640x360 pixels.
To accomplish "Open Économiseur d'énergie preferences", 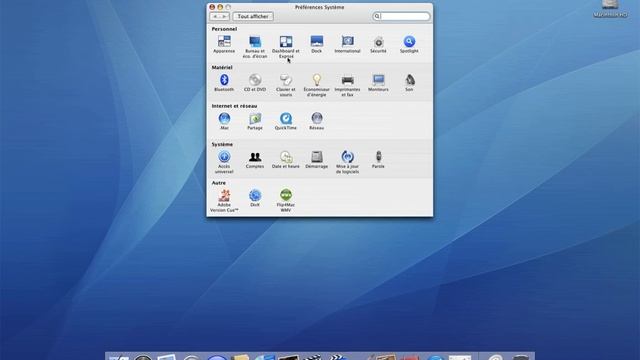I will pos(317,85).
